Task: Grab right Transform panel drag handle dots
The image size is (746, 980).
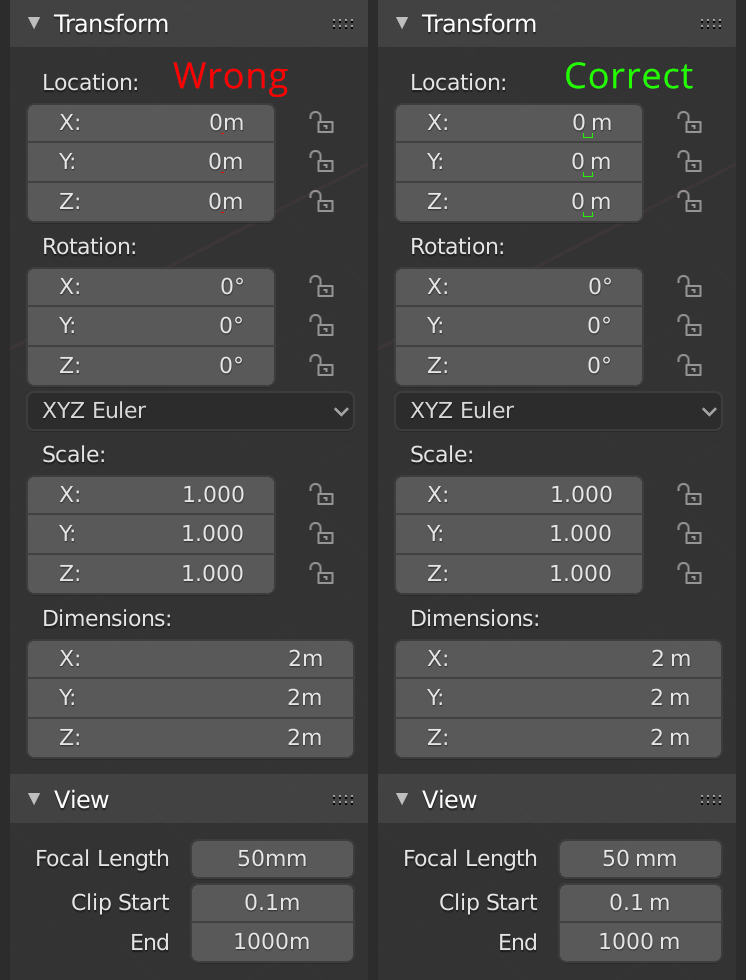Action: pyautogui.click(x=711, y=24)
